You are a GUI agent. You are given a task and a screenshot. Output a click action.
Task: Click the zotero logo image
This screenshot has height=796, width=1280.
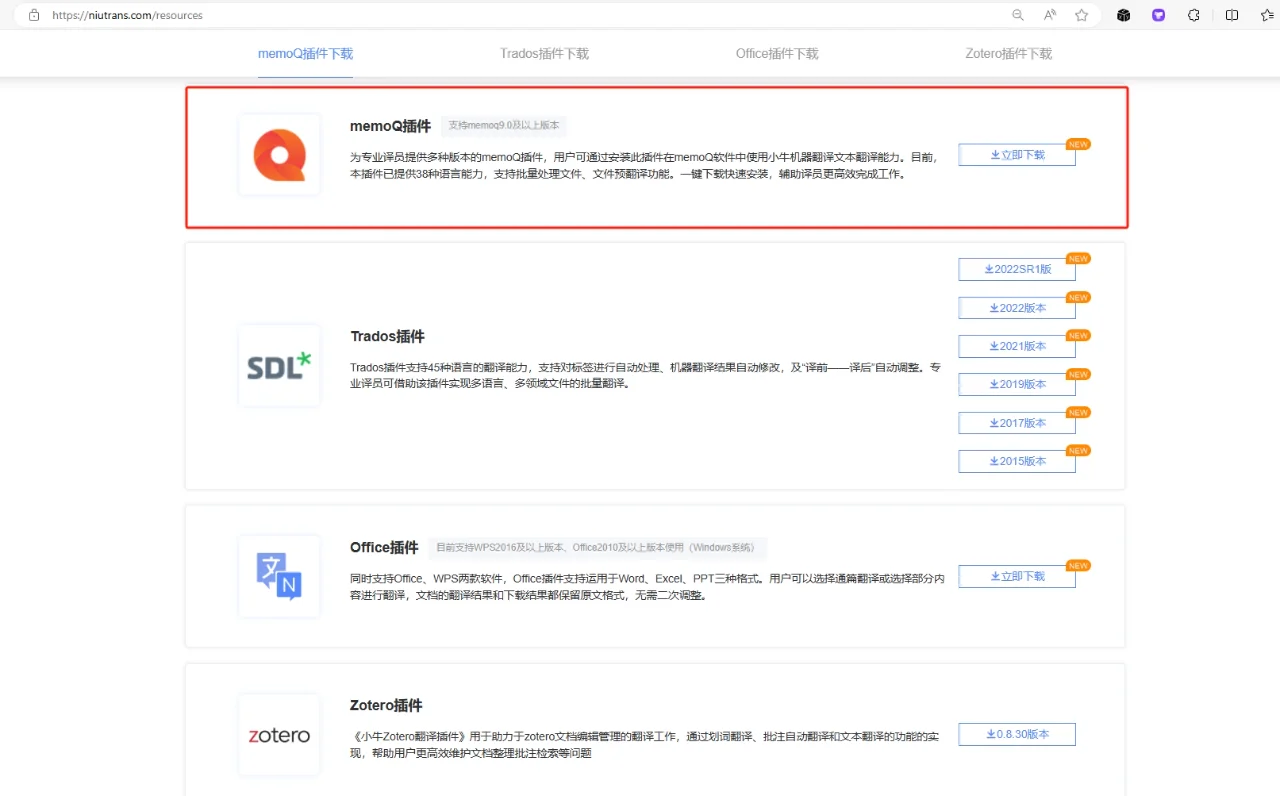click(278, 734)
